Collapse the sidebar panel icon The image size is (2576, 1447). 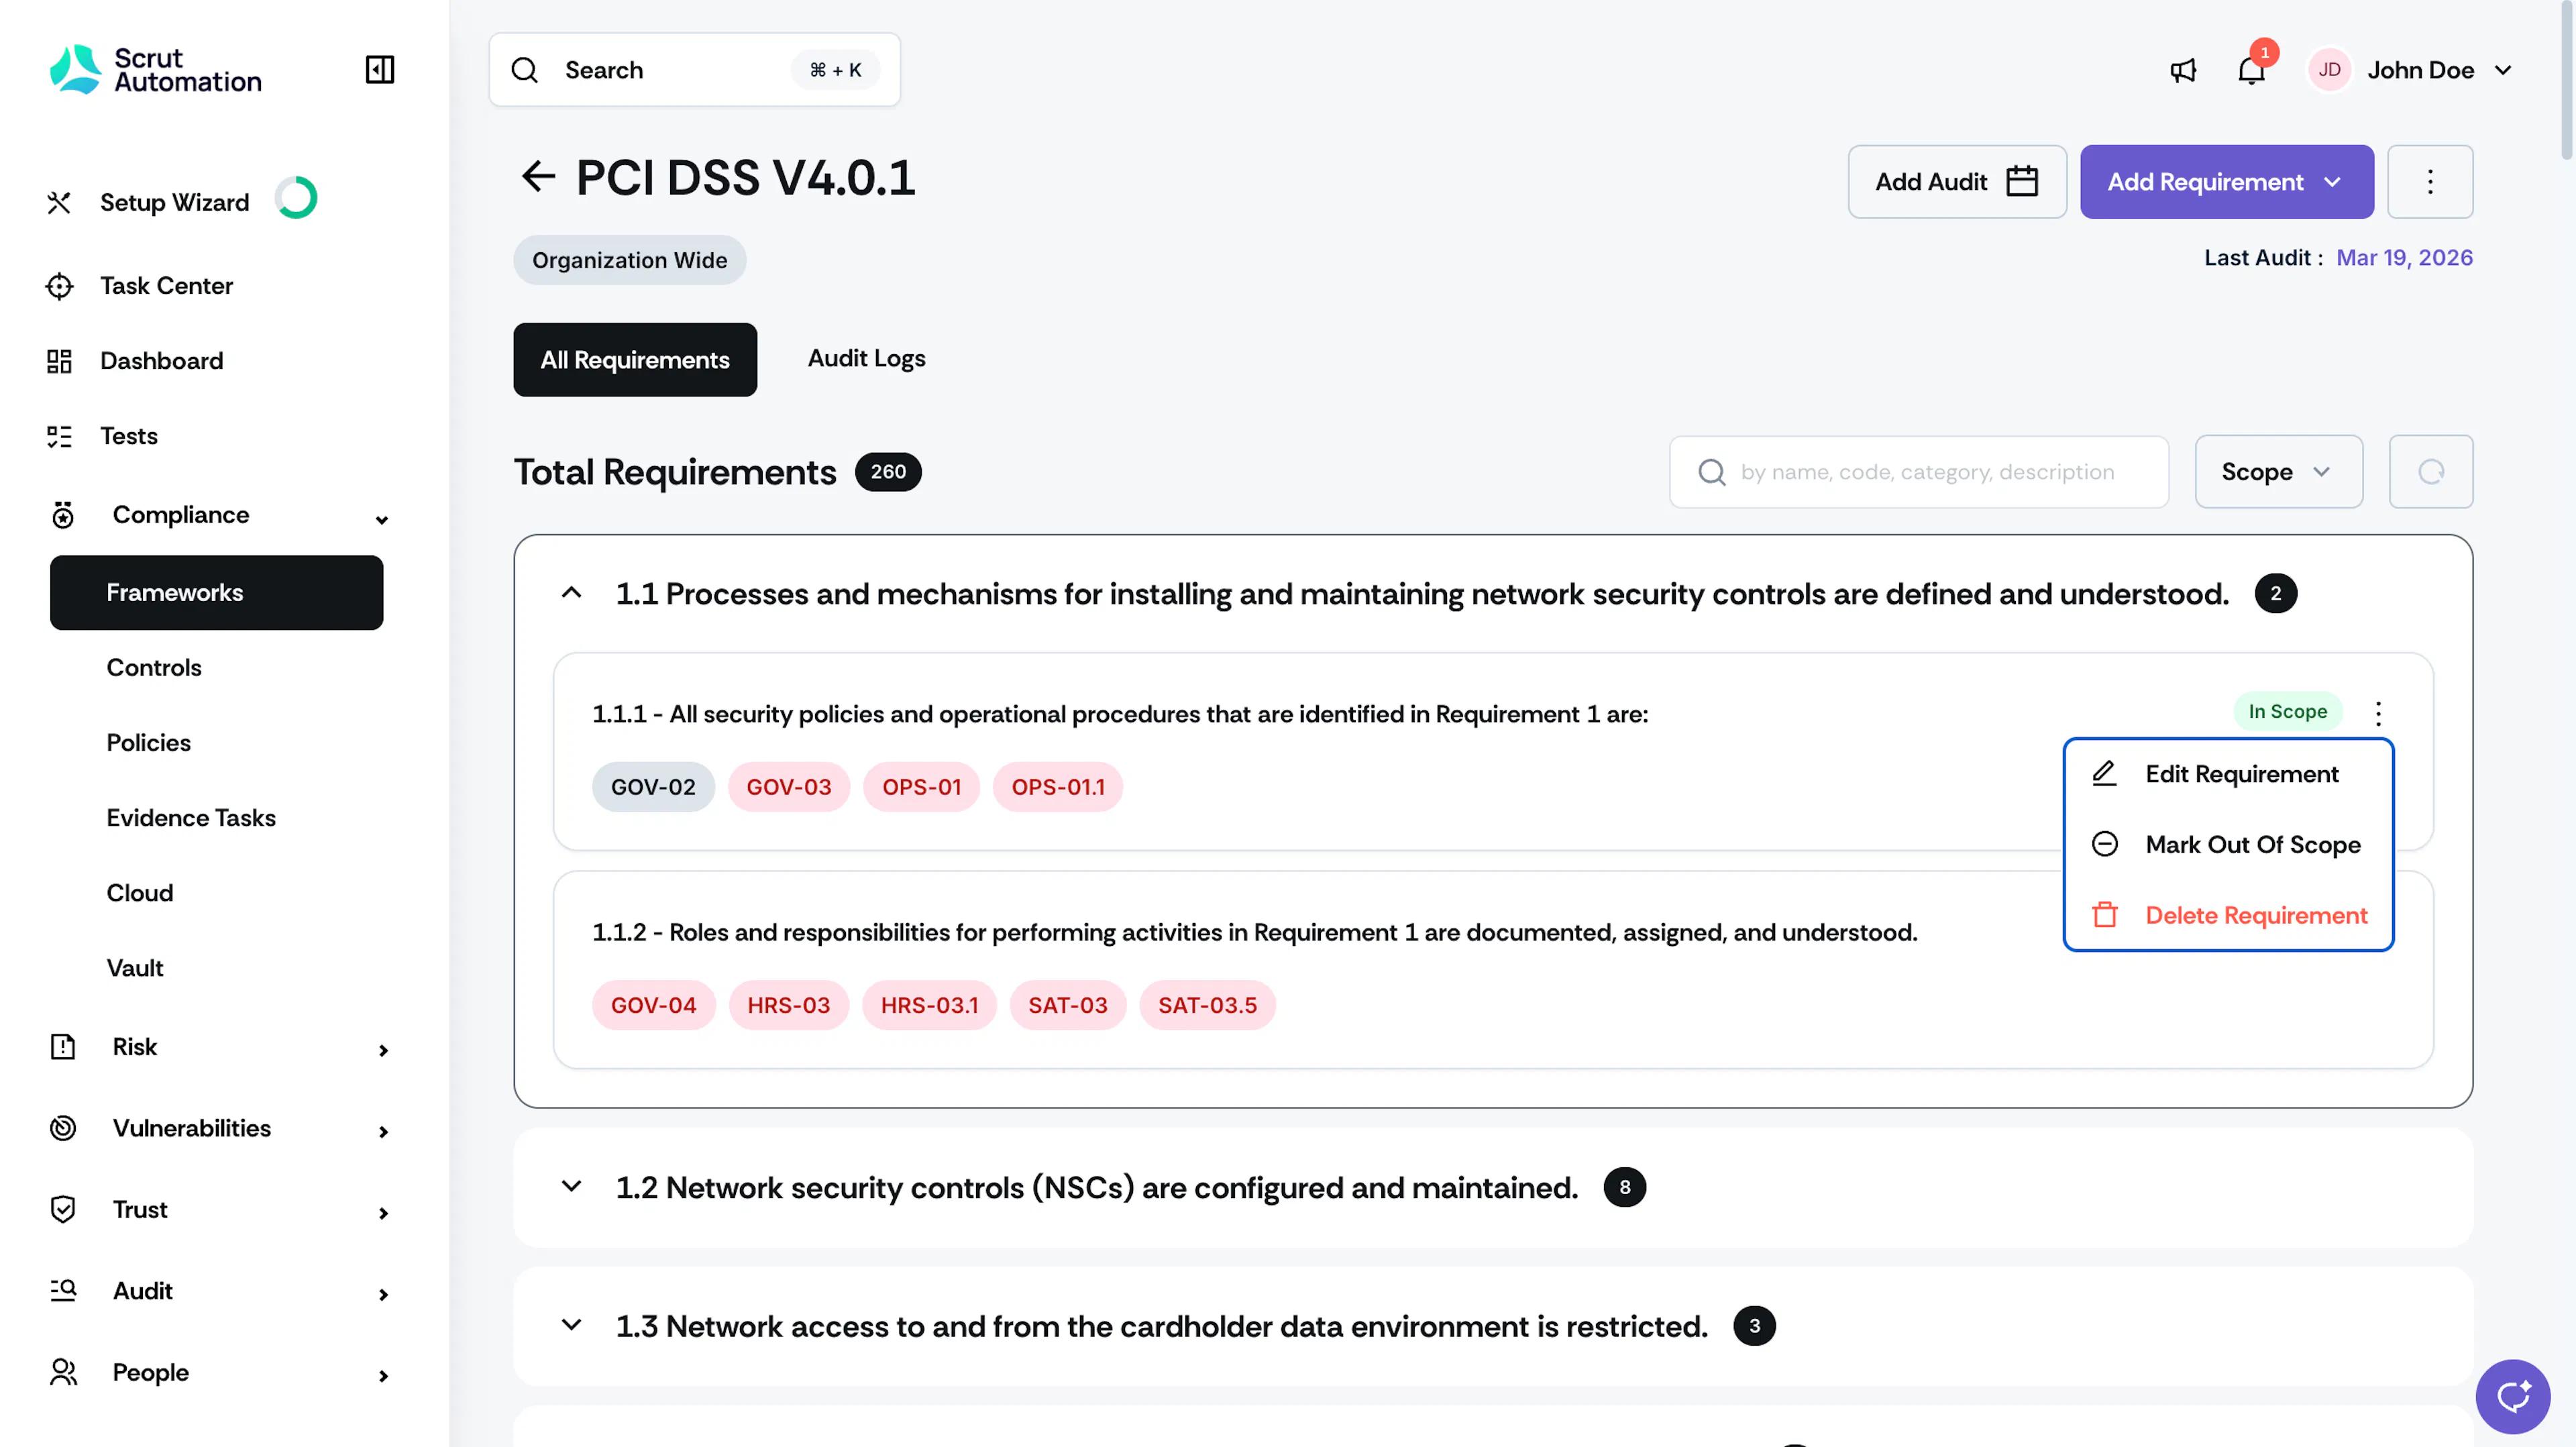[x=379, y=70]
